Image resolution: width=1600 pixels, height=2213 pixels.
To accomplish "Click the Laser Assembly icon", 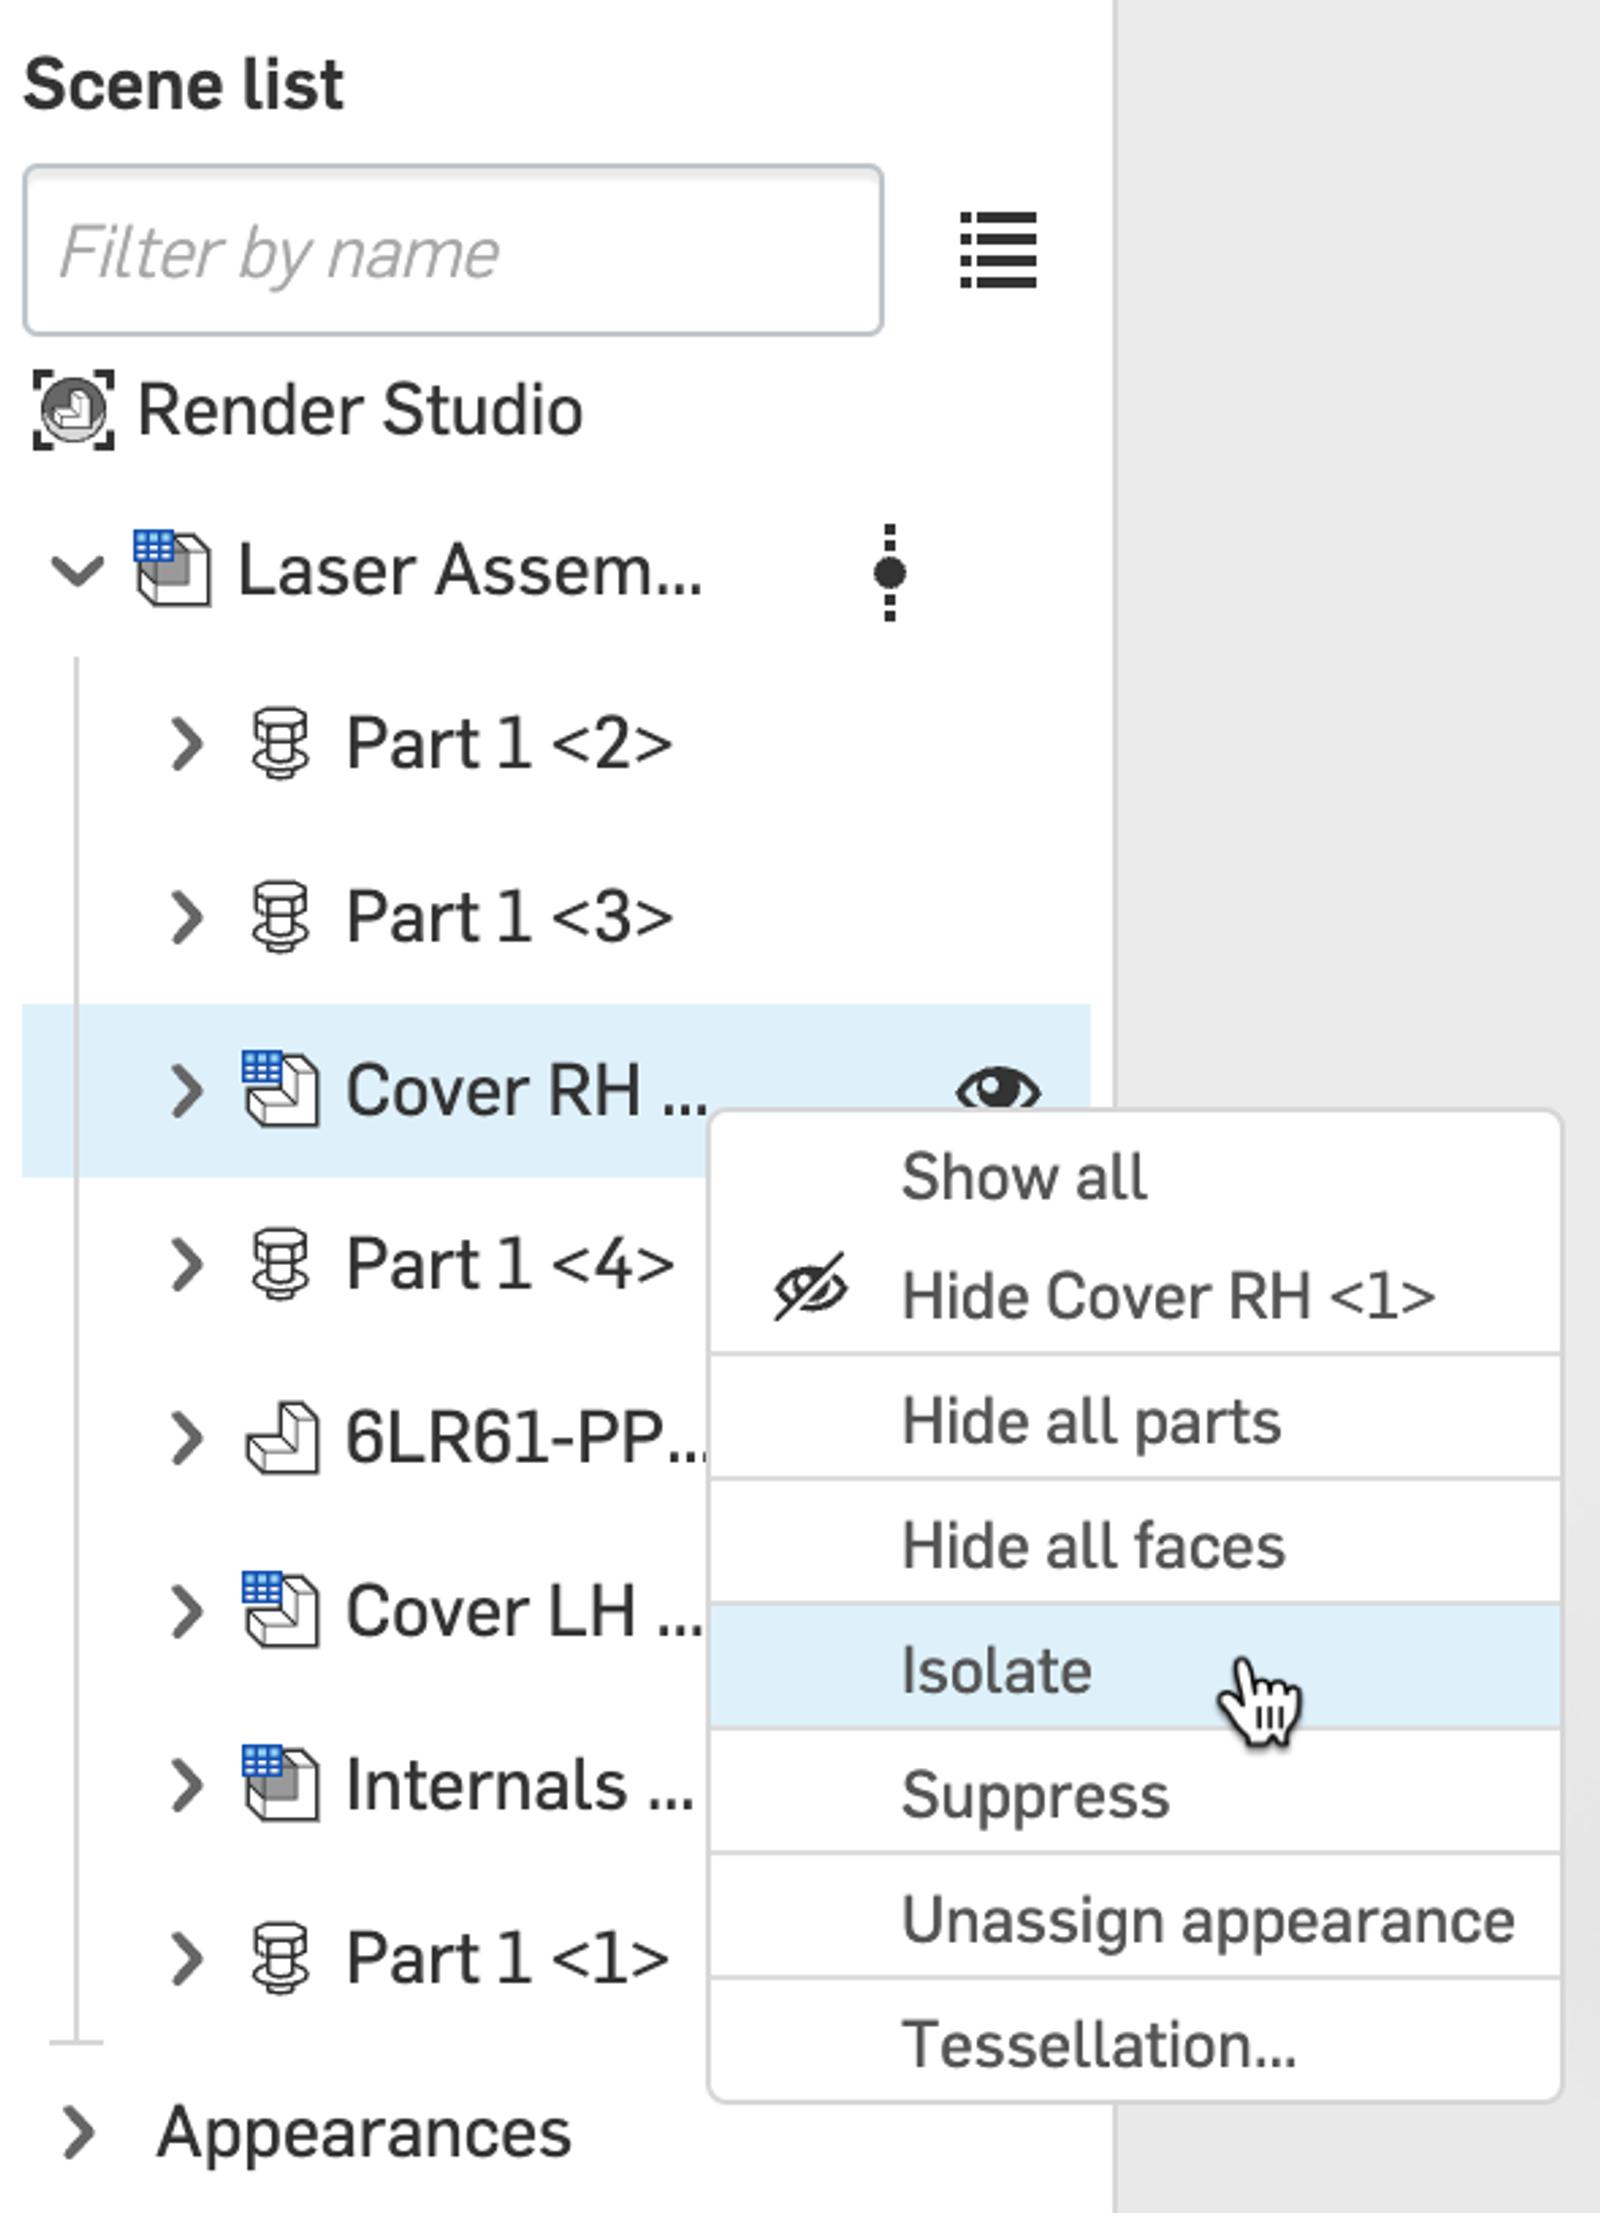I will point(172,570).
